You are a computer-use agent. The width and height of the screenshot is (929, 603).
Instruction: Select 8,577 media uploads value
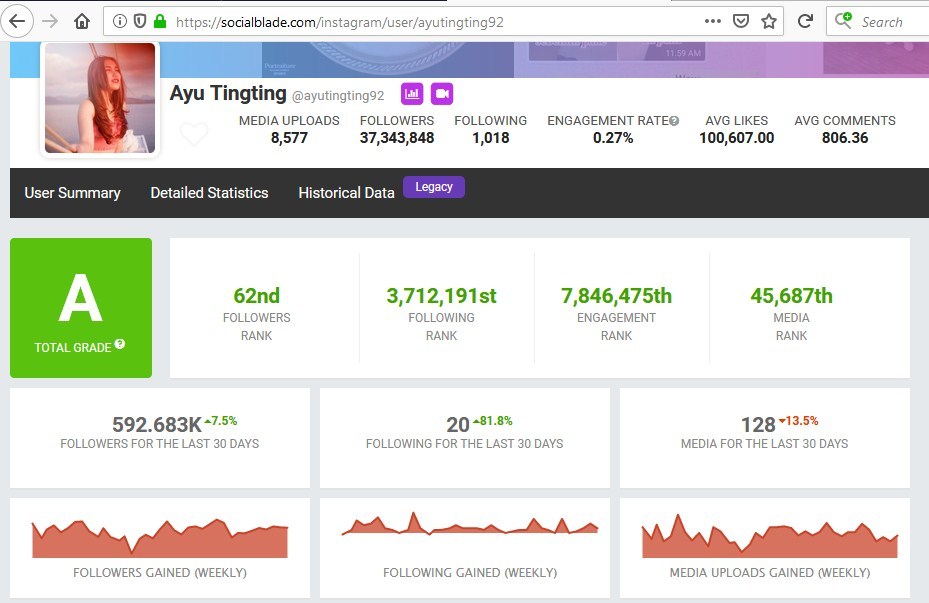click(289, 138)
